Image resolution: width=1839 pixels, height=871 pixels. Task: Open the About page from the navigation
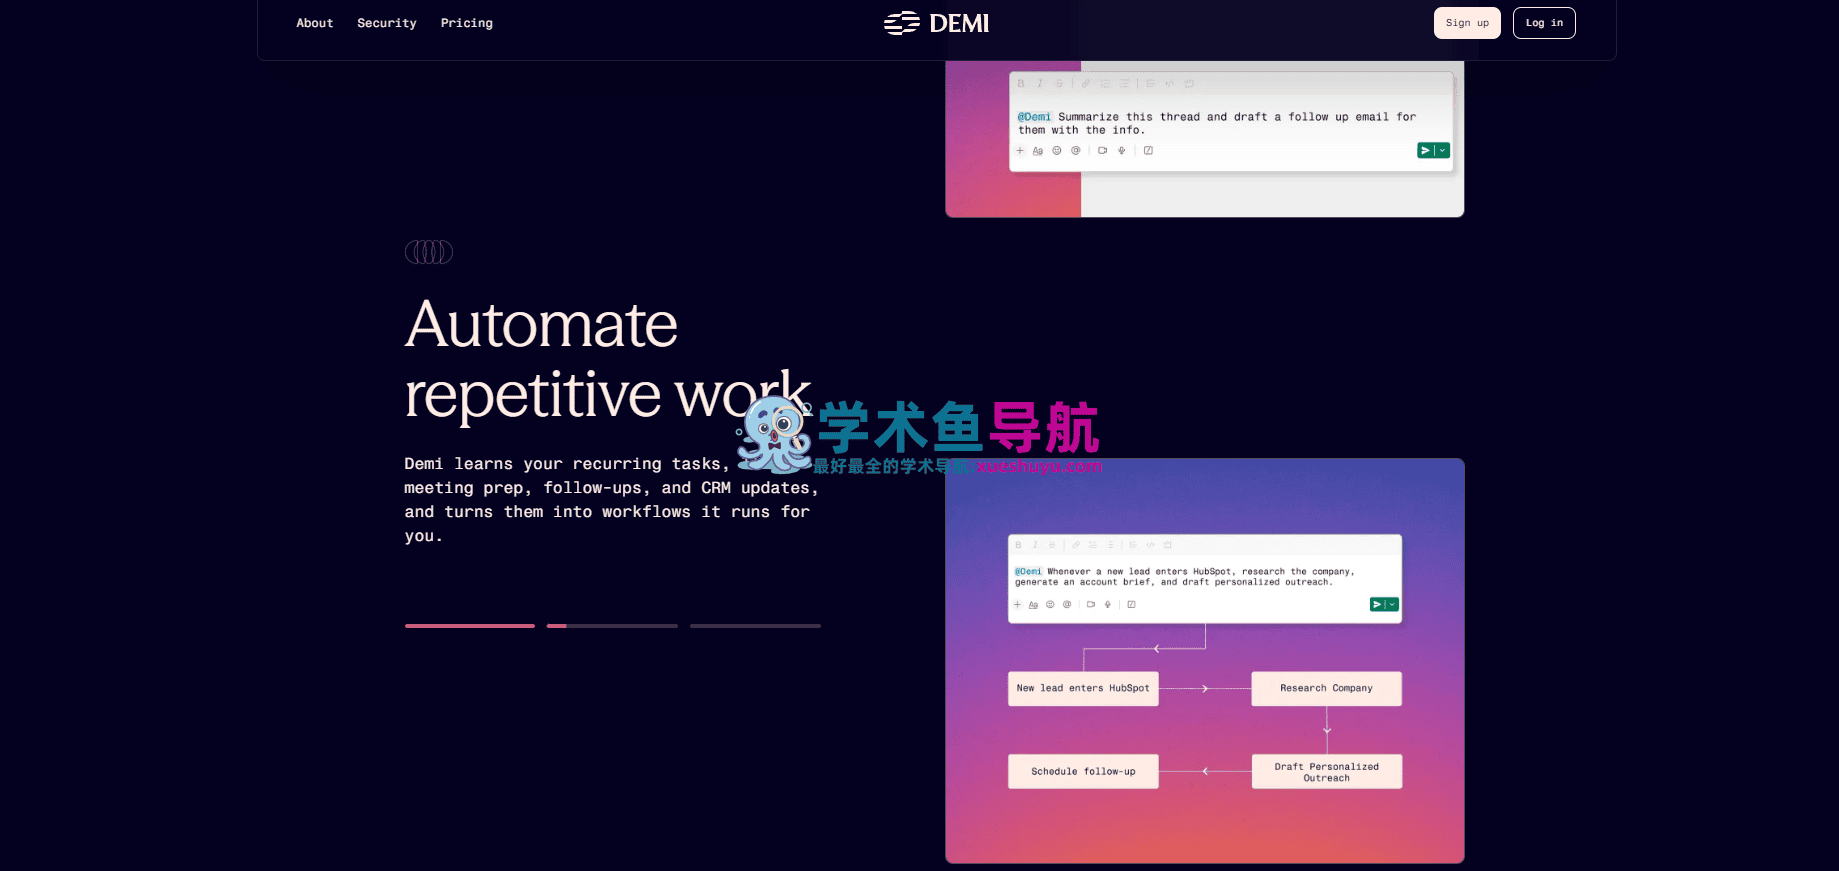pos(315,23)
